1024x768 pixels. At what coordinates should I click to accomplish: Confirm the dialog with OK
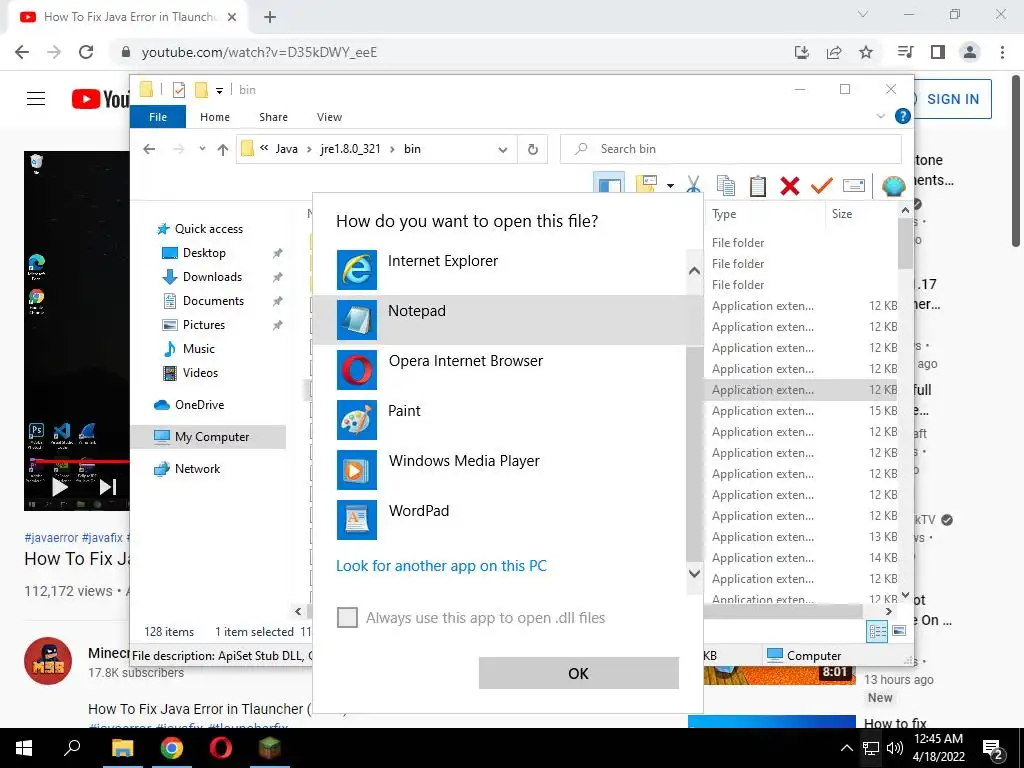tap(579, 673)
